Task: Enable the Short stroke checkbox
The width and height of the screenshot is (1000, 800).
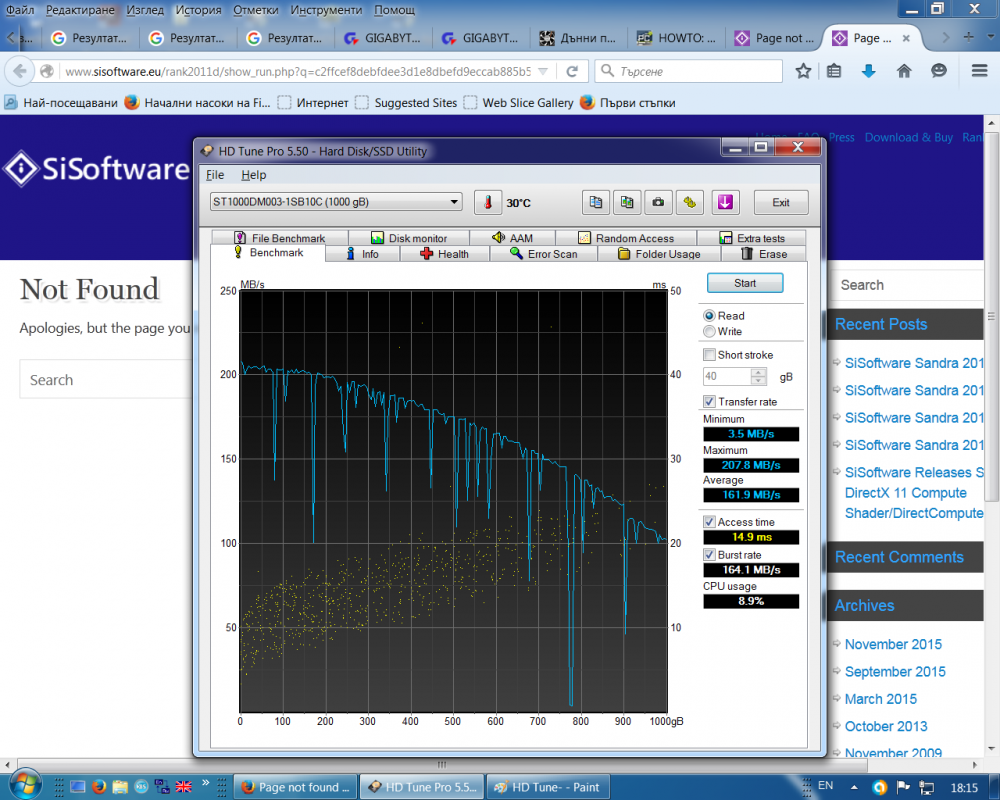Action: (x=709, y=355)
